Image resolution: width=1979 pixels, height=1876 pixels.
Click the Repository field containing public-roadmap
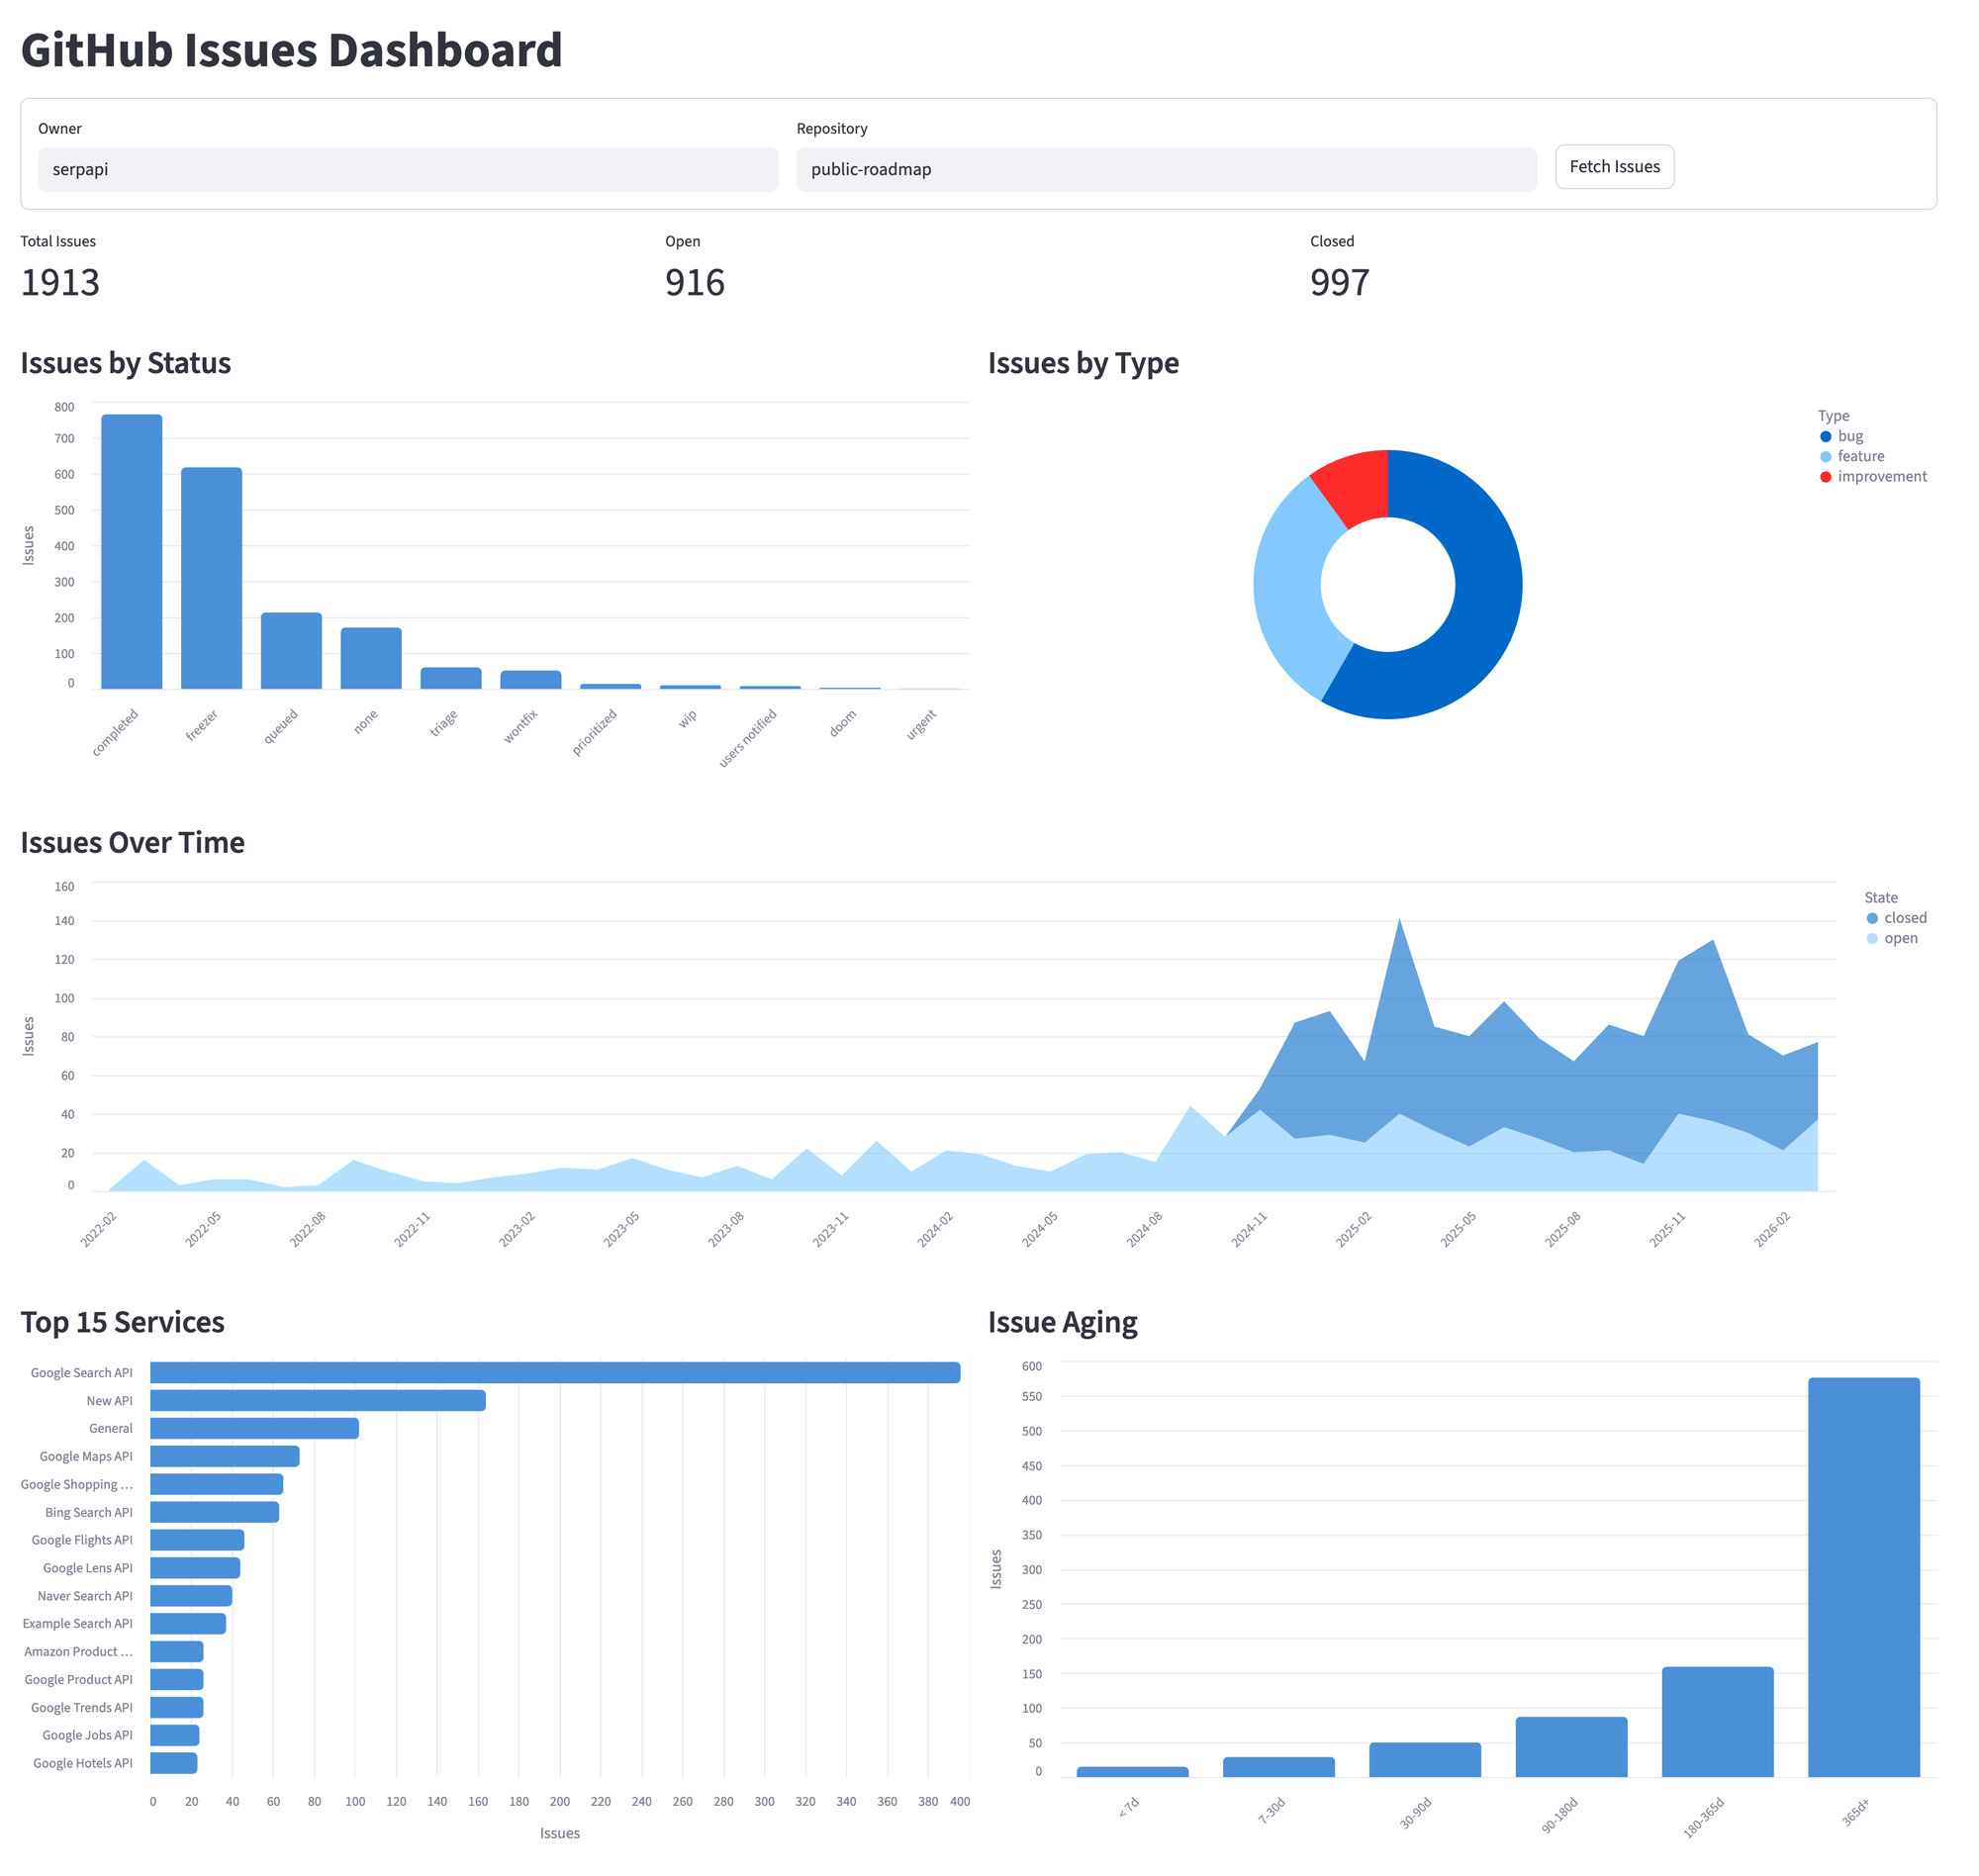tap(1165, 169)
